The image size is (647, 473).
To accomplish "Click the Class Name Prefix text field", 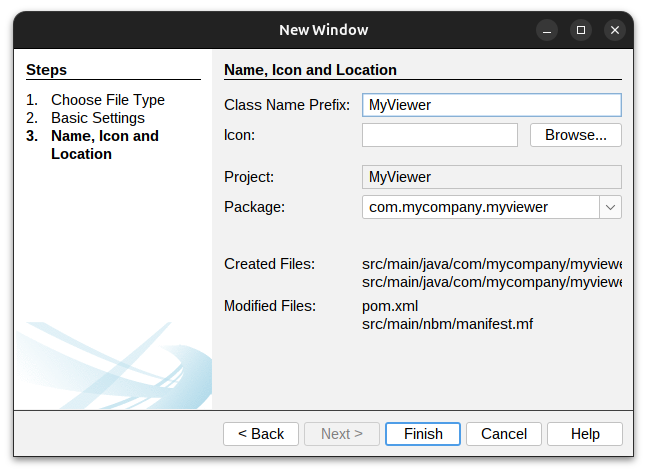I will pyautogui.click(x=491, y=105).
